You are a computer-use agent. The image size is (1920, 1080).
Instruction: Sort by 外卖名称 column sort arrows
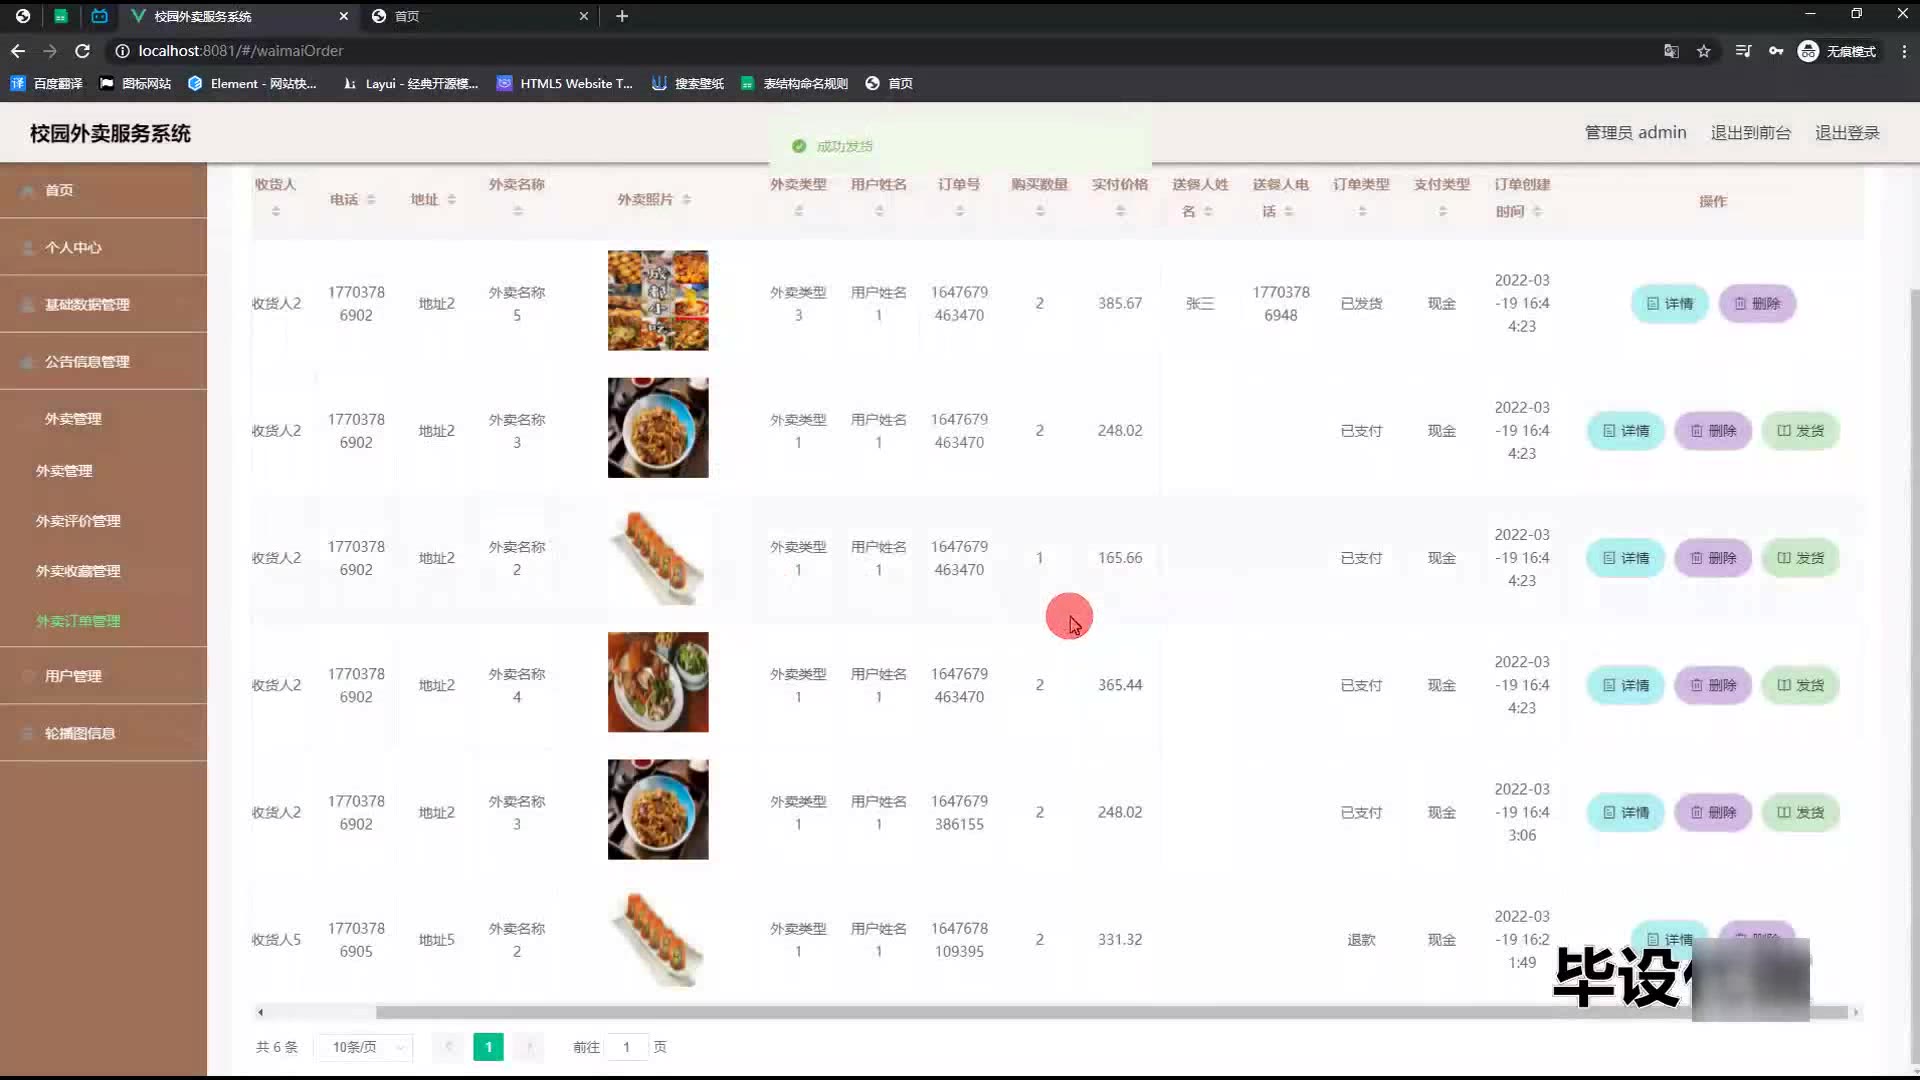tap(517, 211)
